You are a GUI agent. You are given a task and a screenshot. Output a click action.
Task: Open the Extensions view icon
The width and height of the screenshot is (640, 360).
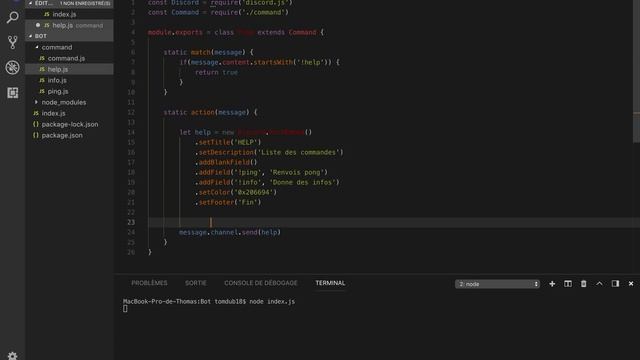(12, 93)
